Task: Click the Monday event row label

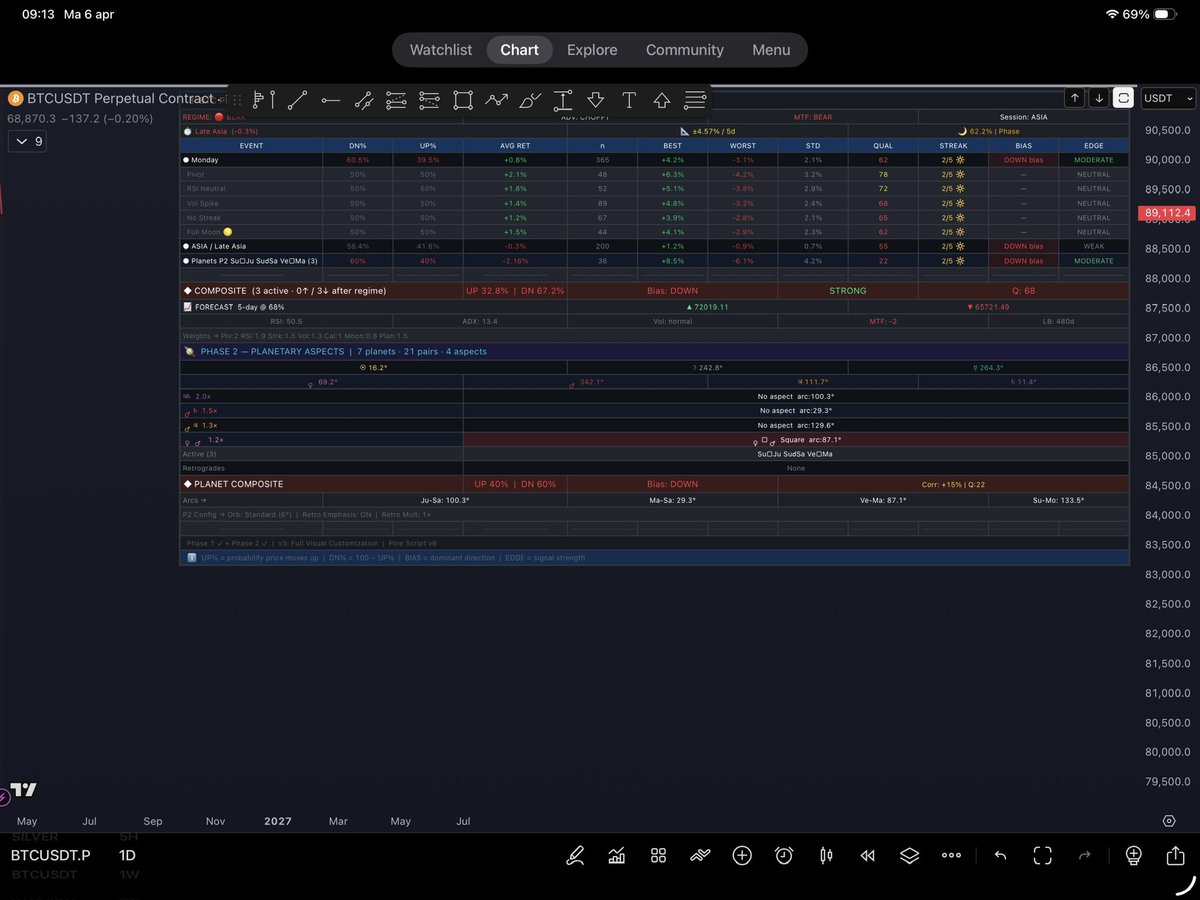Action: [204, 160]
